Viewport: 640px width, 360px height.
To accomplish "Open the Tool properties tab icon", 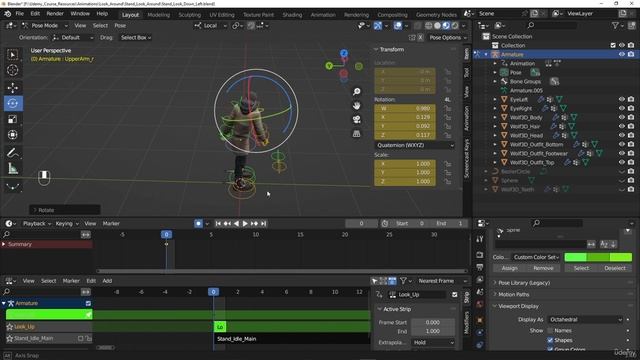I will tap(480, 239).
